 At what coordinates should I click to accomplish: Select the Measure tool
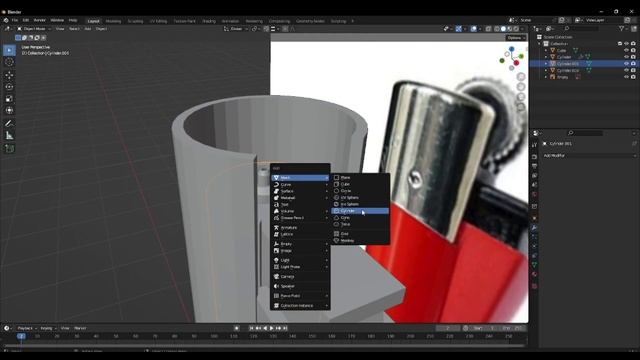point(9,136)
